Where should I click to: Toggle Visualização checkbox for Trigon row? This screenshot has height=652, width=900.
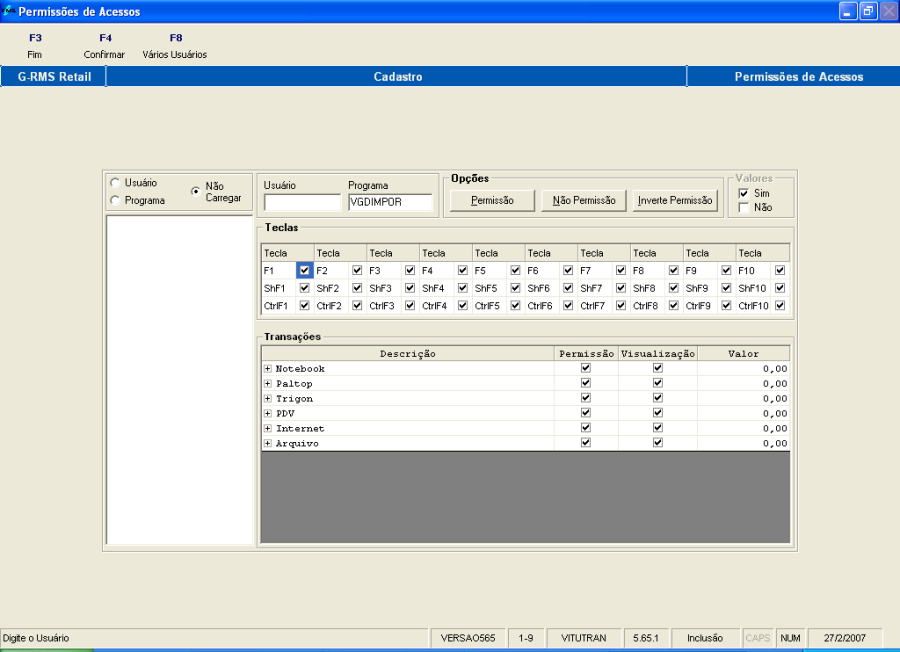click(x=658, y=398)
